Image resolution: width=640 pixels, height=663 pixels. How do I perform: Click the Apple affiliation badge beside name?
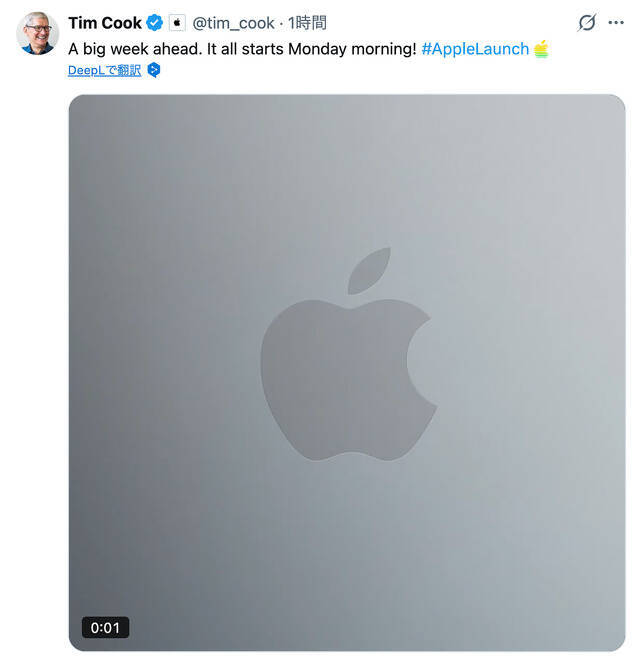coord(177,23)
